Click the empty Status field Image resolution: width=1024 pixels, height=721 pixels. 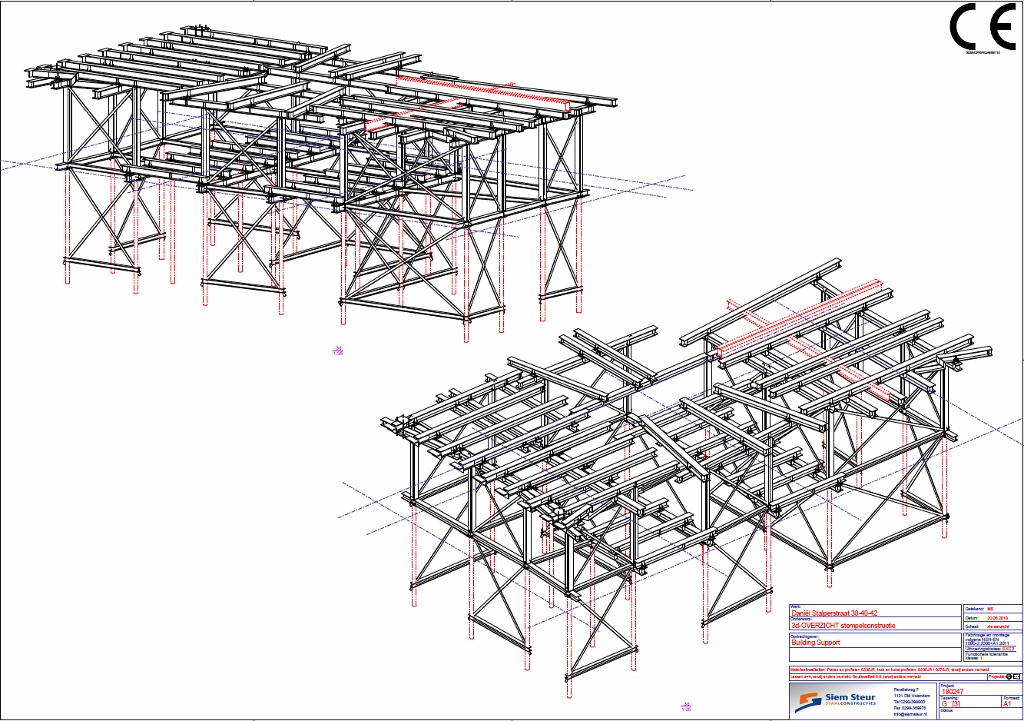(x=981, y=714)
